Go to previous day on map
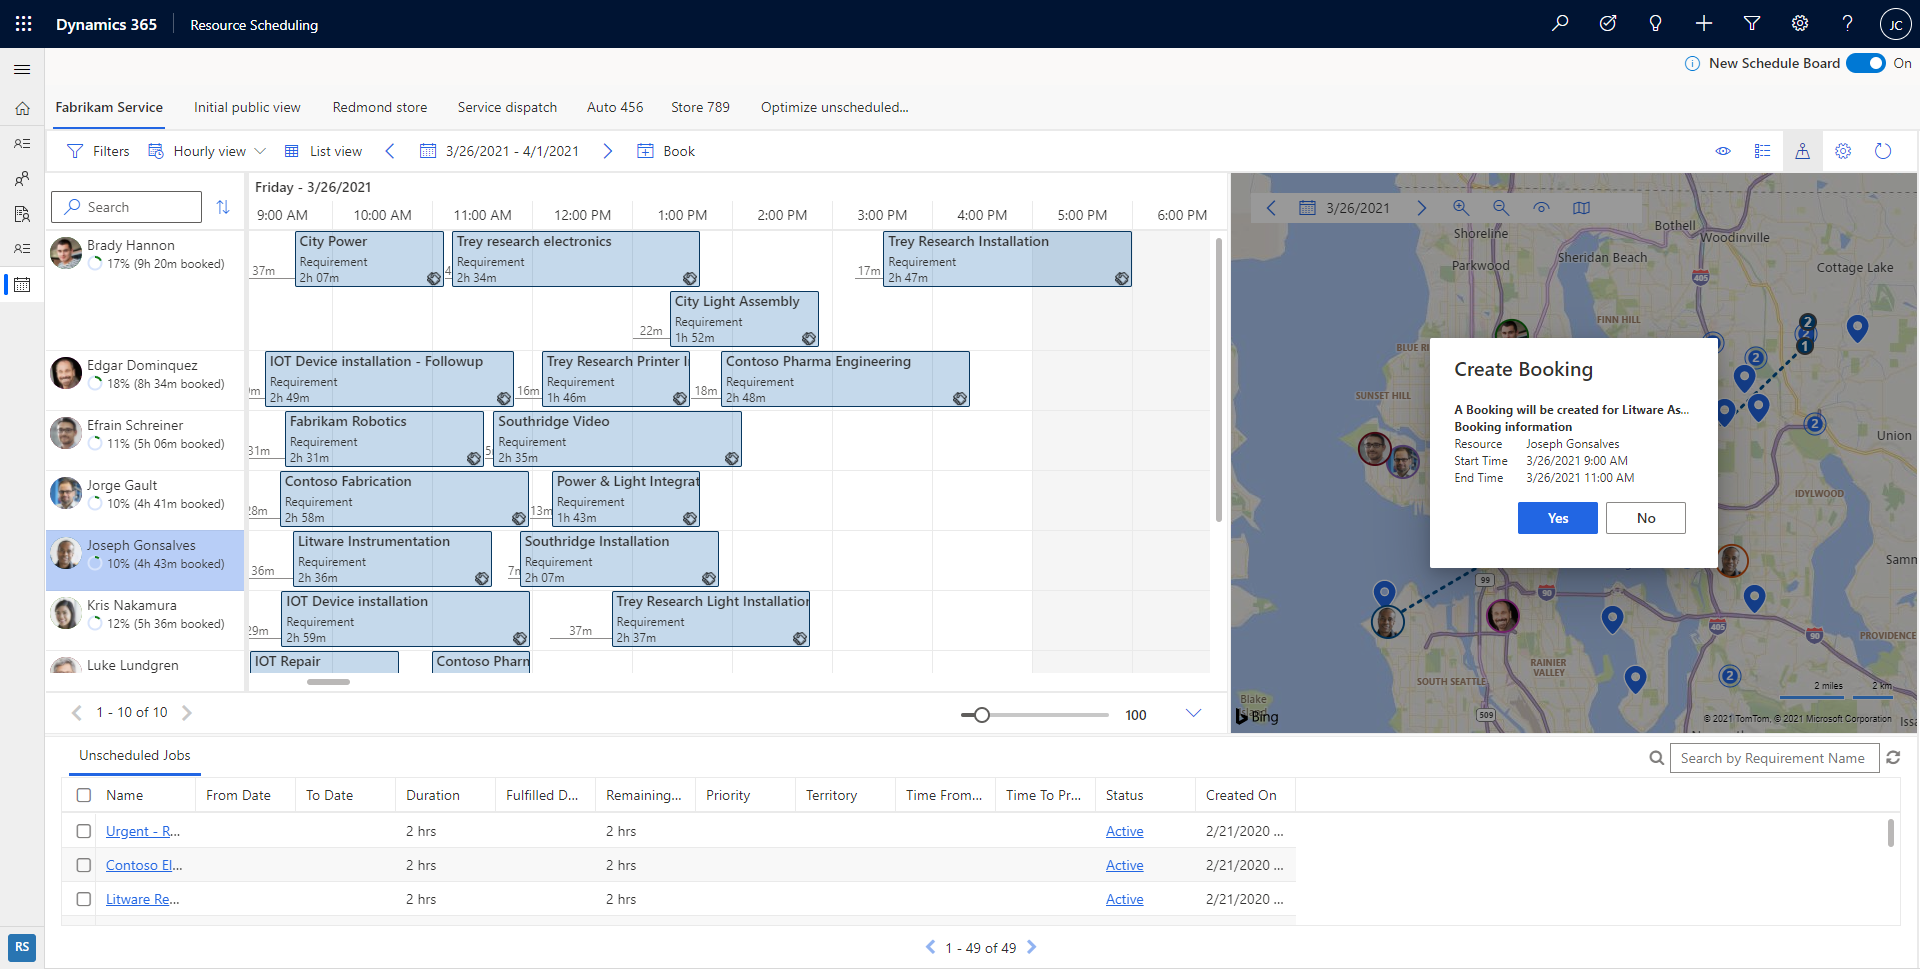 coord(1271,208)
